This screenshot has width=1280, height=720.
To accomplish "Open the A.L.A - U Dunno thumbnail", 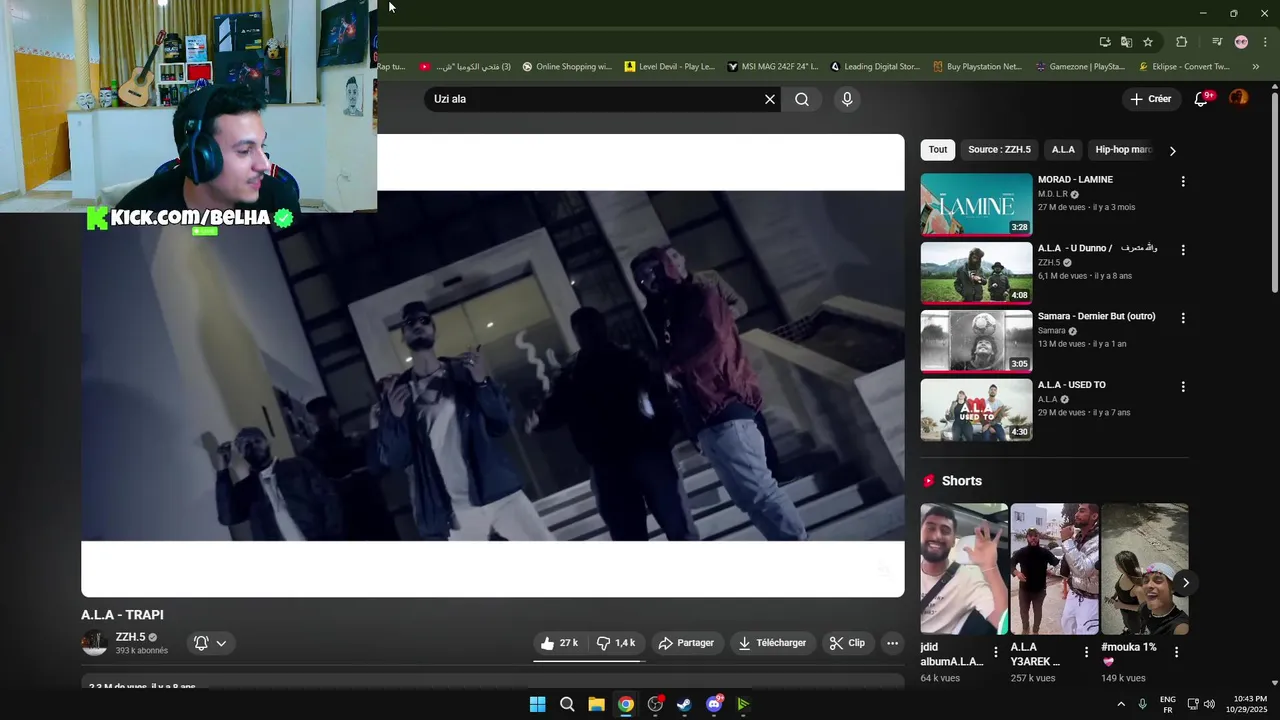I will (976, 273).
